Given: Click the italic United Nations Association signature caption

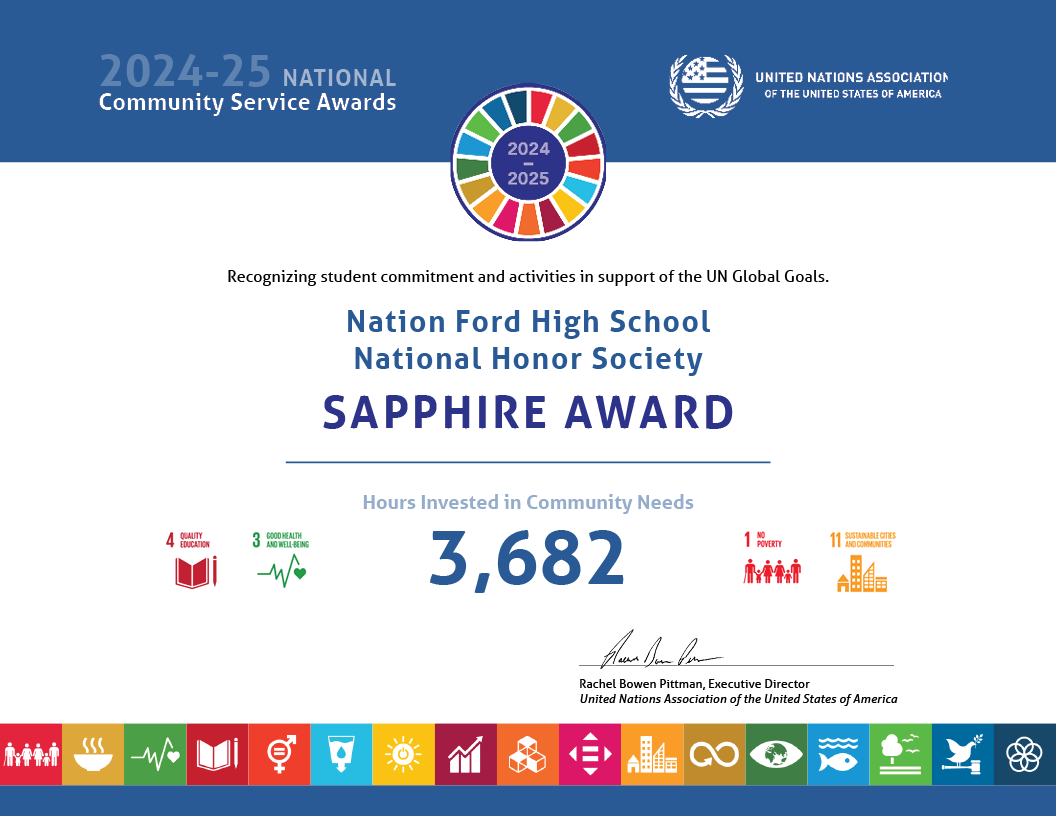Looking at the screenshot, I should point(738,700).
